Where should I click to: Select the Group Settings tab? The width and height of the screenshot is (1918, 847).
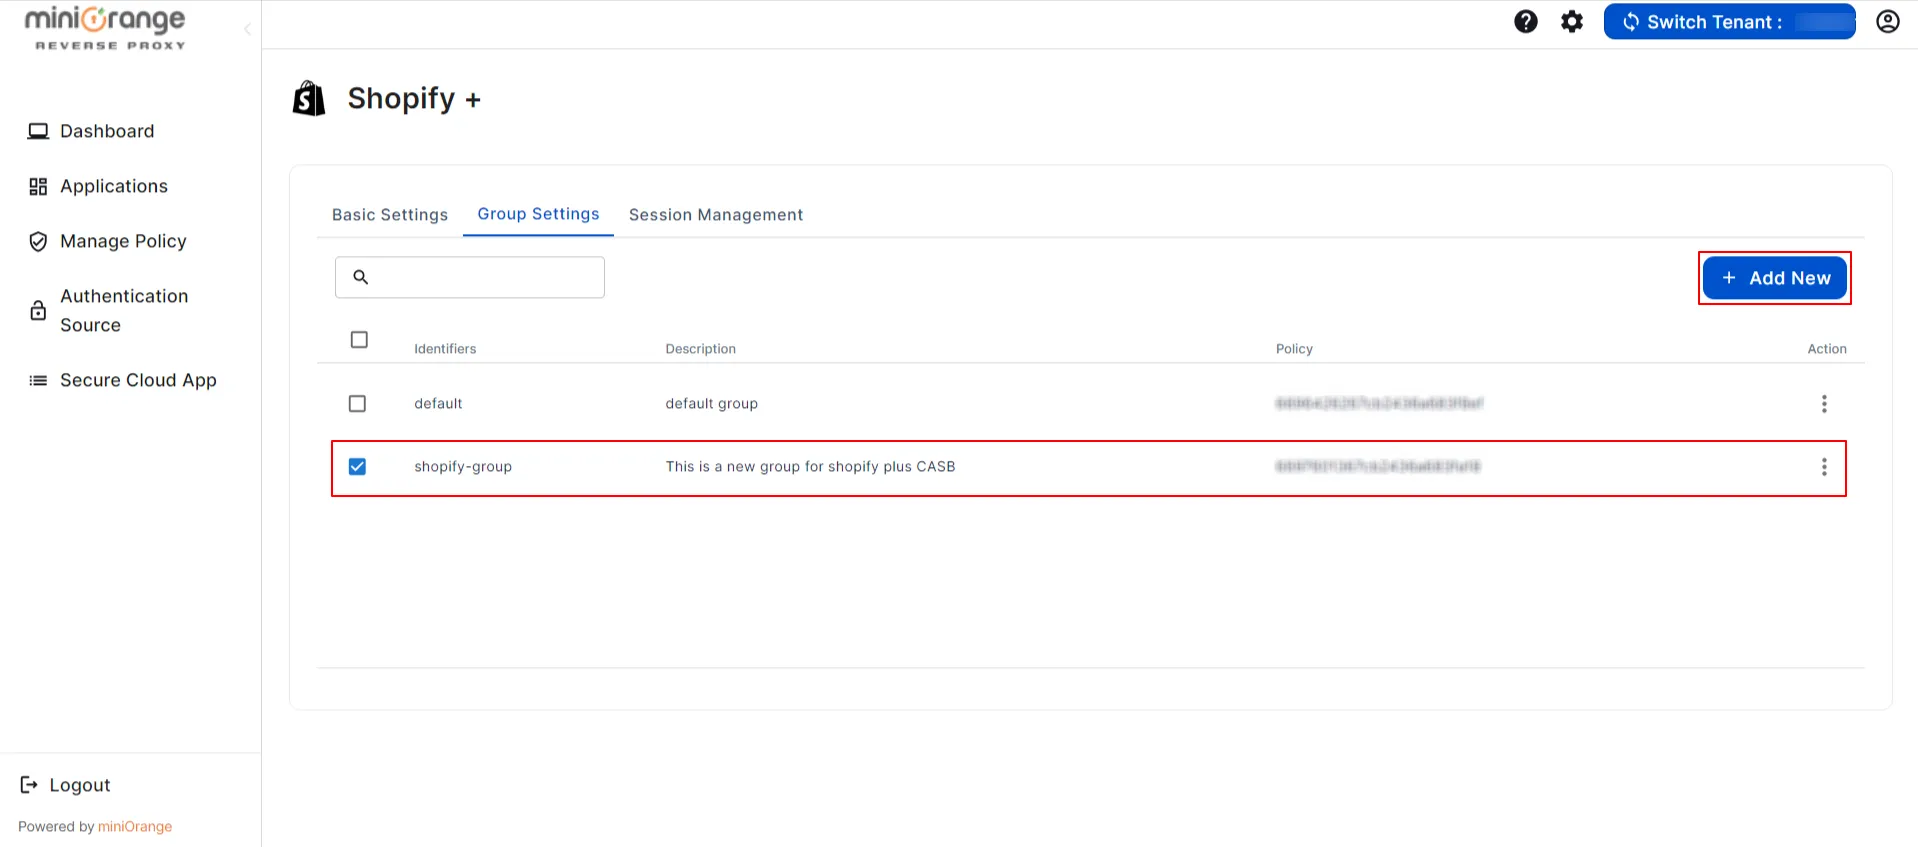pyautogui.click(x=538, y=214)
